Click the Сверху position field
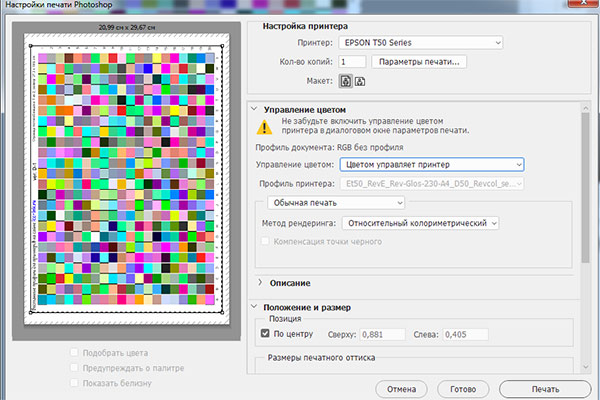The height and width of the screenshot is (400, 600). tap(382, 334)
